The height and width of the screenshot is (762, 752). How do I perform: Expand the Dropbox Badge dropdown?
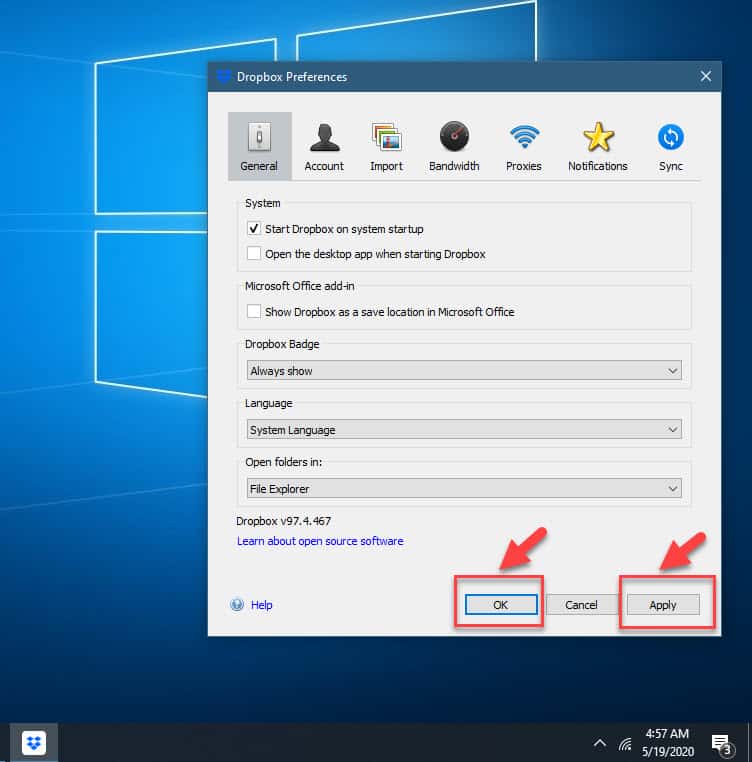tap(464, 371)
